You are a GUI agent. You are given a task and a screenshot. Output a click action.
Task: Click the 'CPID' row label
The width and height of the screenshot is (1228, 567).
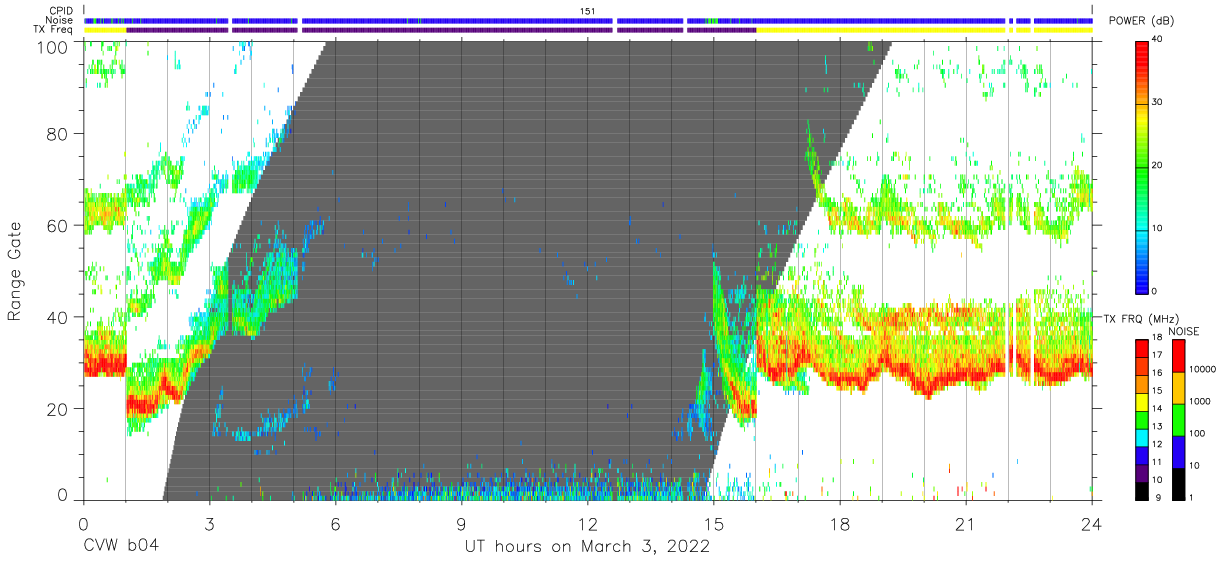61,11
